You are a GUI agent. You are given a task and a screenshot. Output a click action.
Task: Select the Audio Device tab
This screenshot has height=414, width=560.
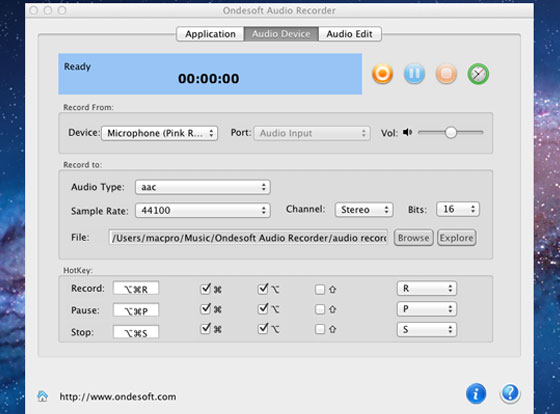[281, 34]
